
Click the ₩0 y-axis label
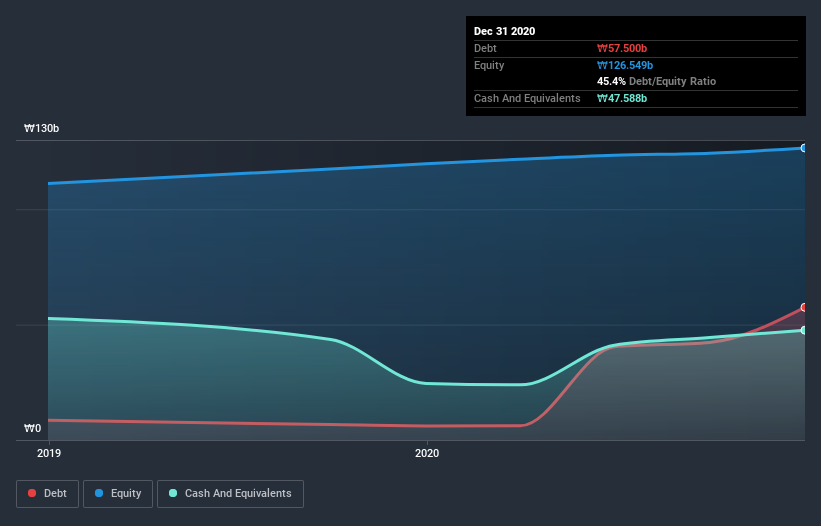click(x=32, y=428)
